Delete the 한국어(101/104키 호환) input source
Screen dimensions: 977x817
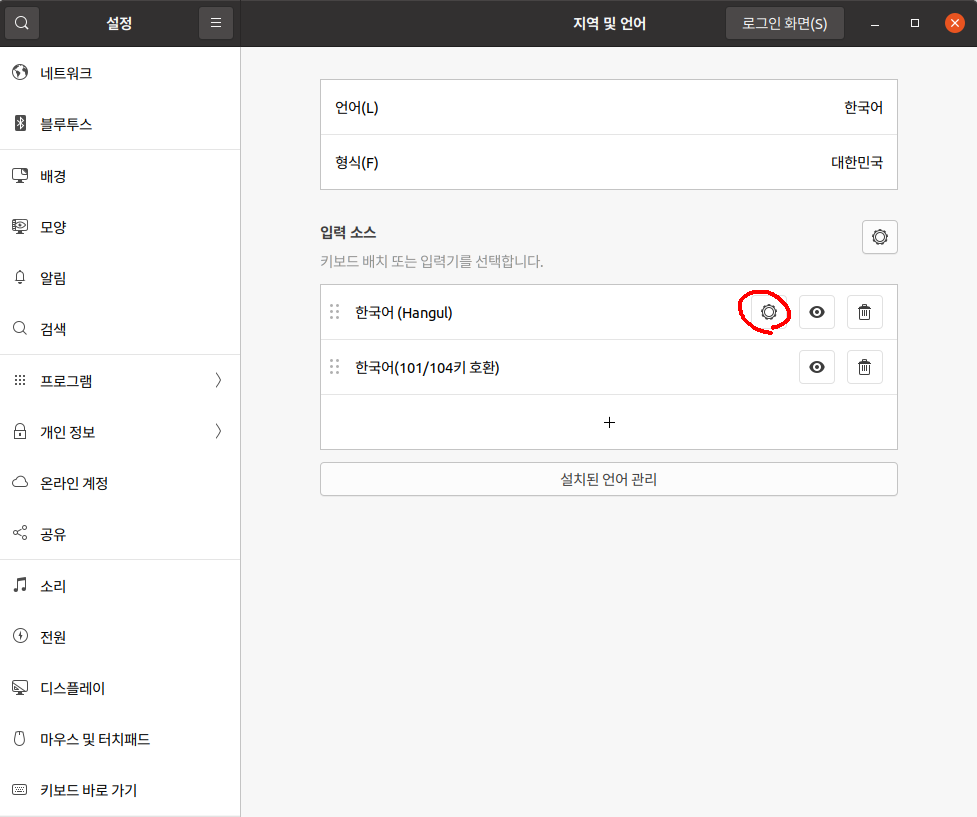tap(865, 367)
